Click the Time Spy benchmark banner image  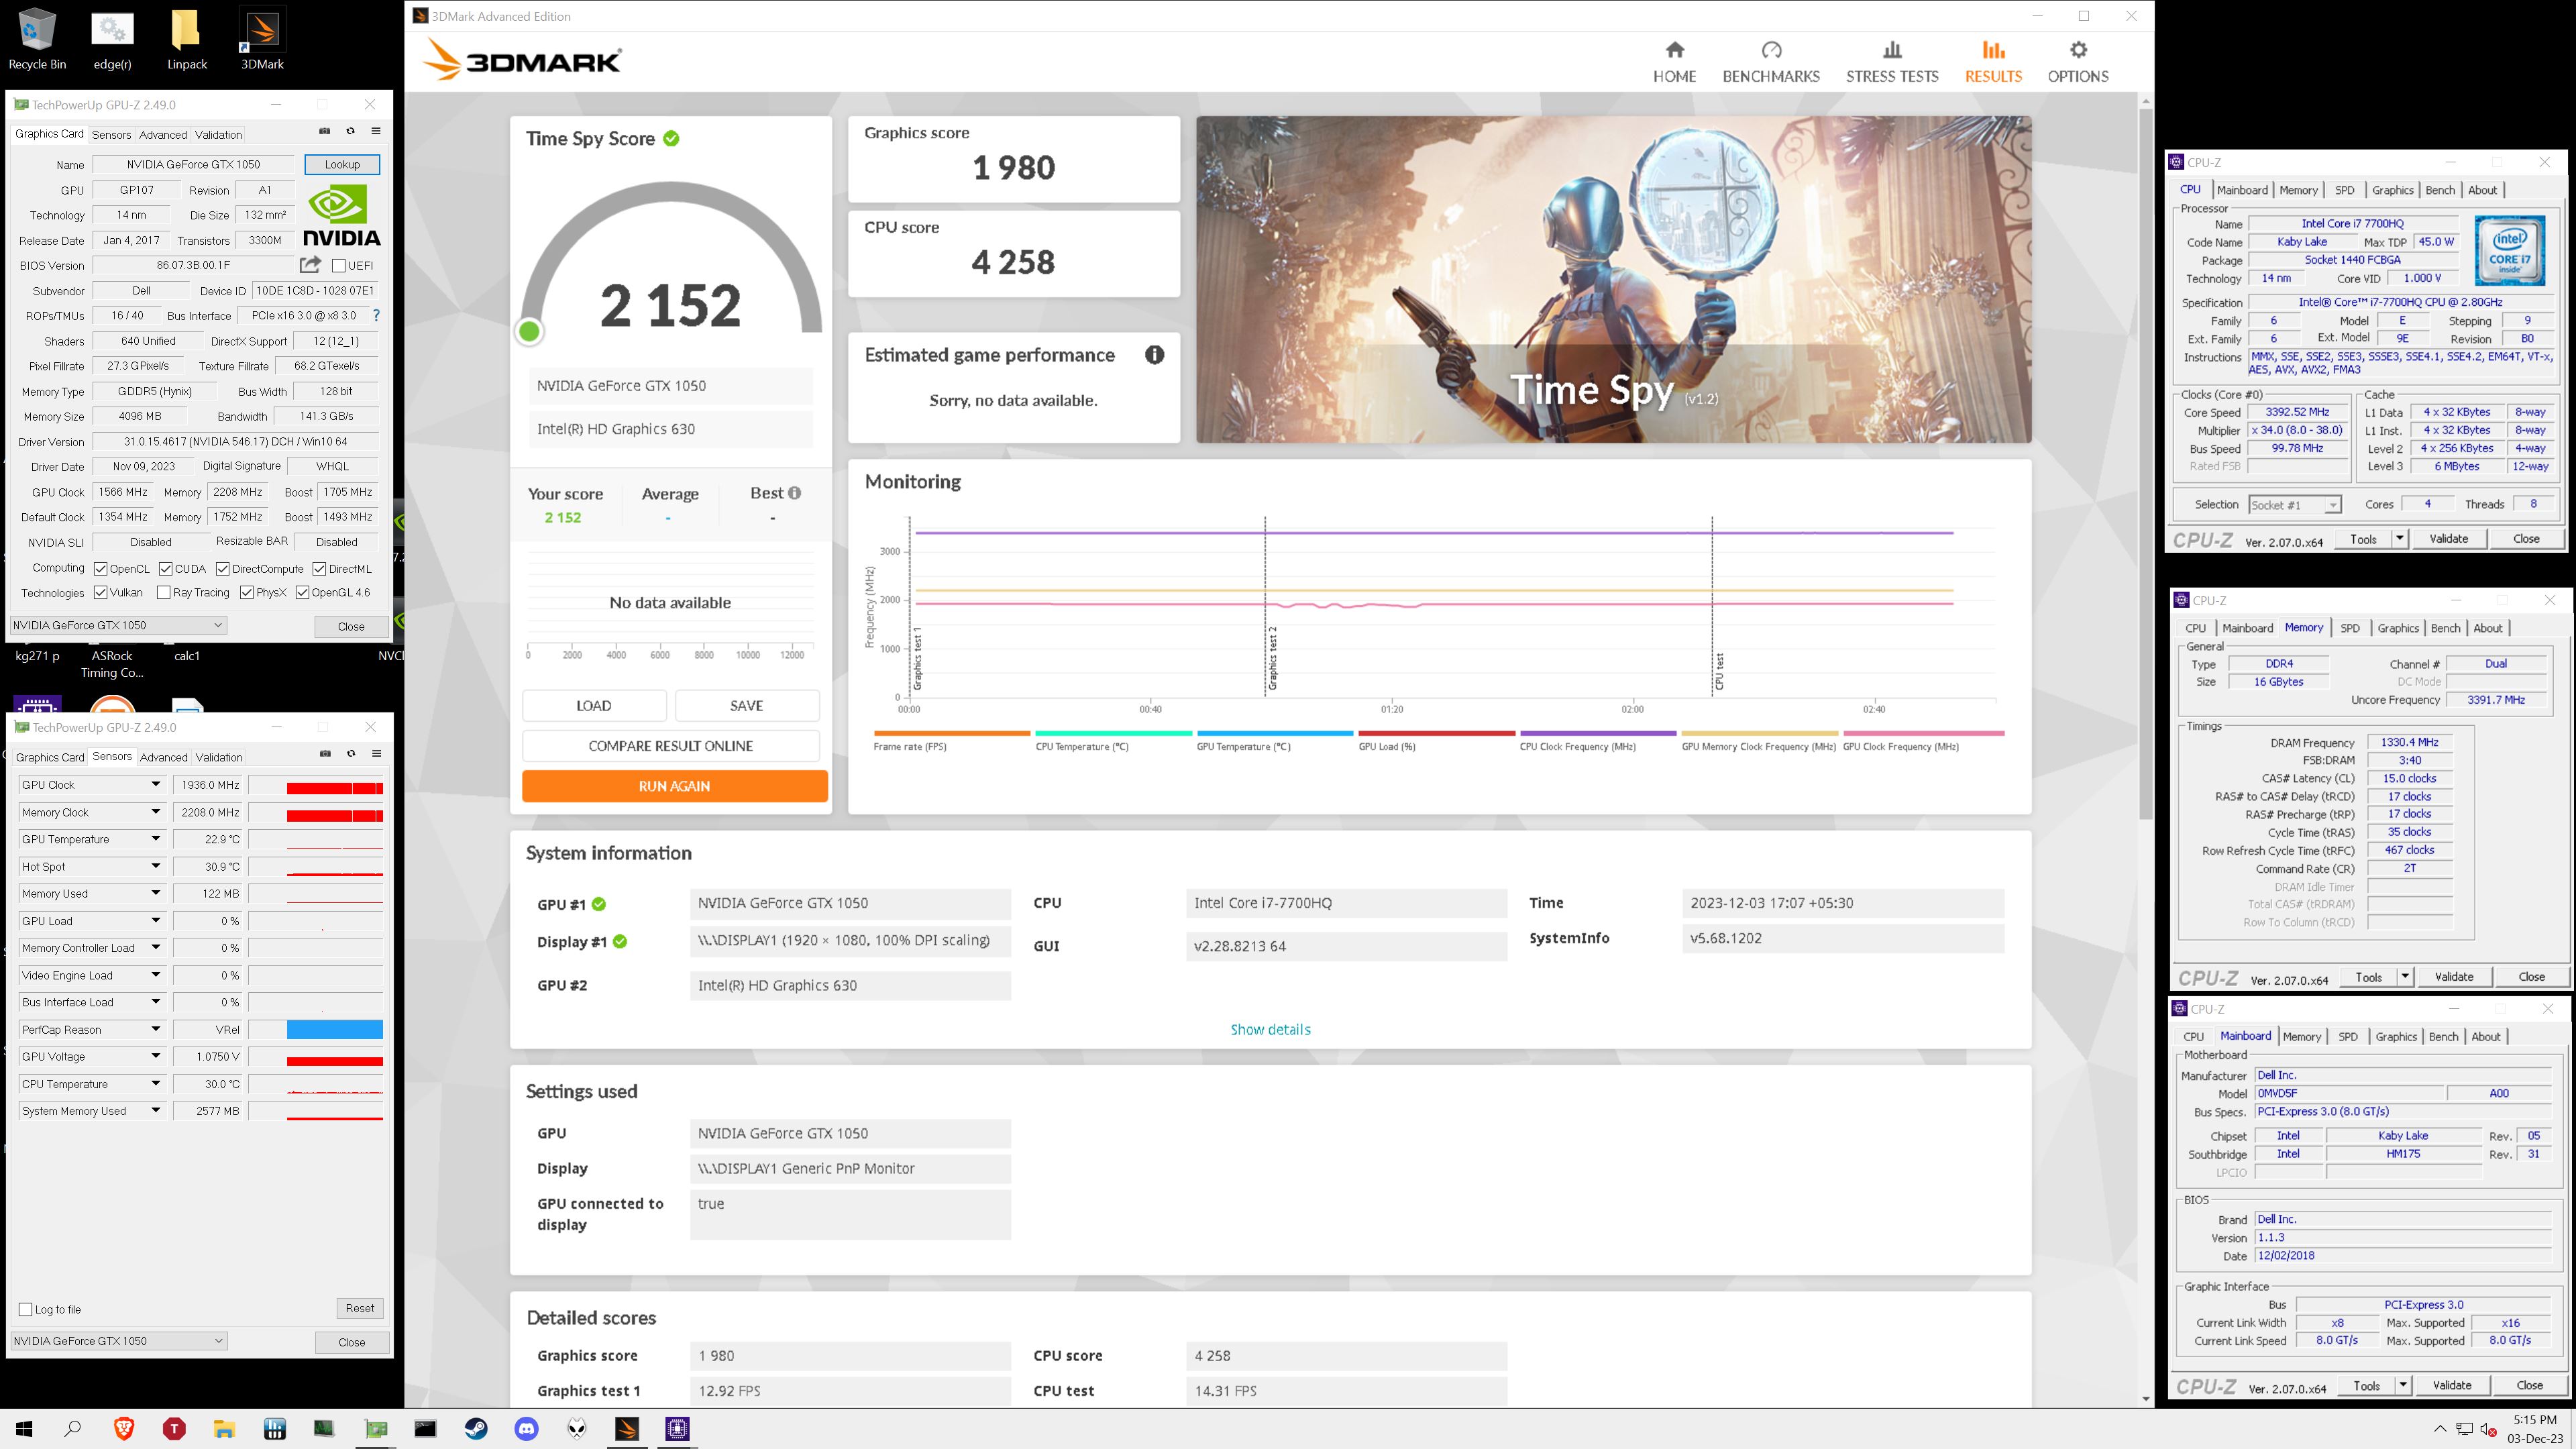(x=1613, y=280)
